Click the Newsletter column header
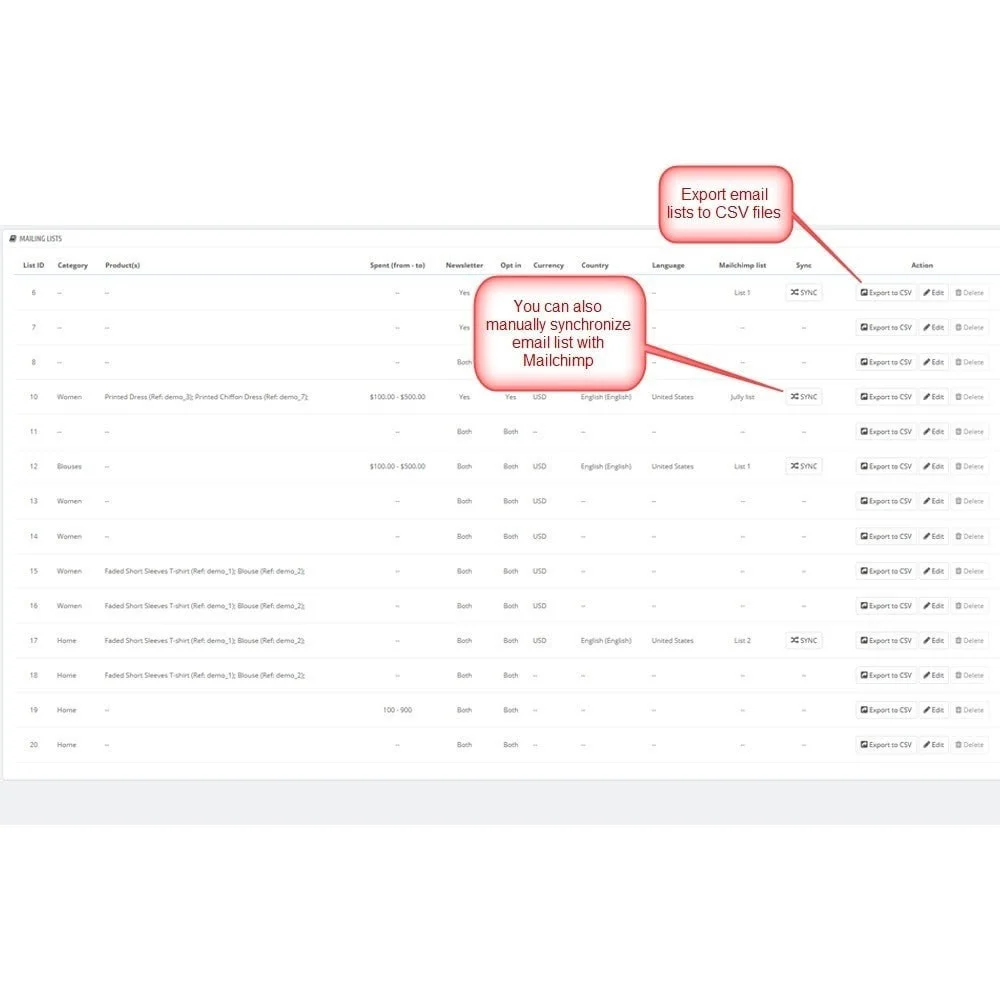1000x1000 pixels. tap(464, 265)
